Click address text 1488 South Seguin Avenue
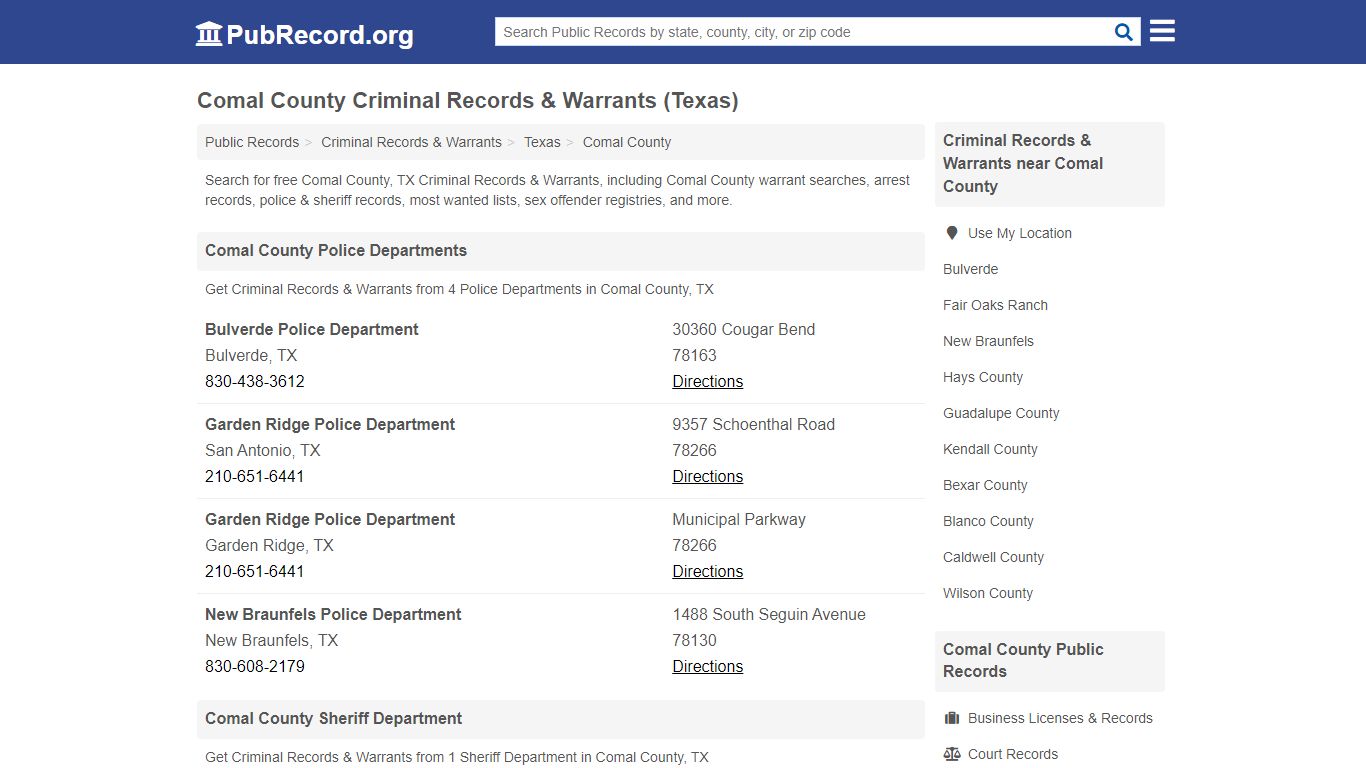Image resolution: width=1366 pixels, height=768 pixels. [769, 614]
